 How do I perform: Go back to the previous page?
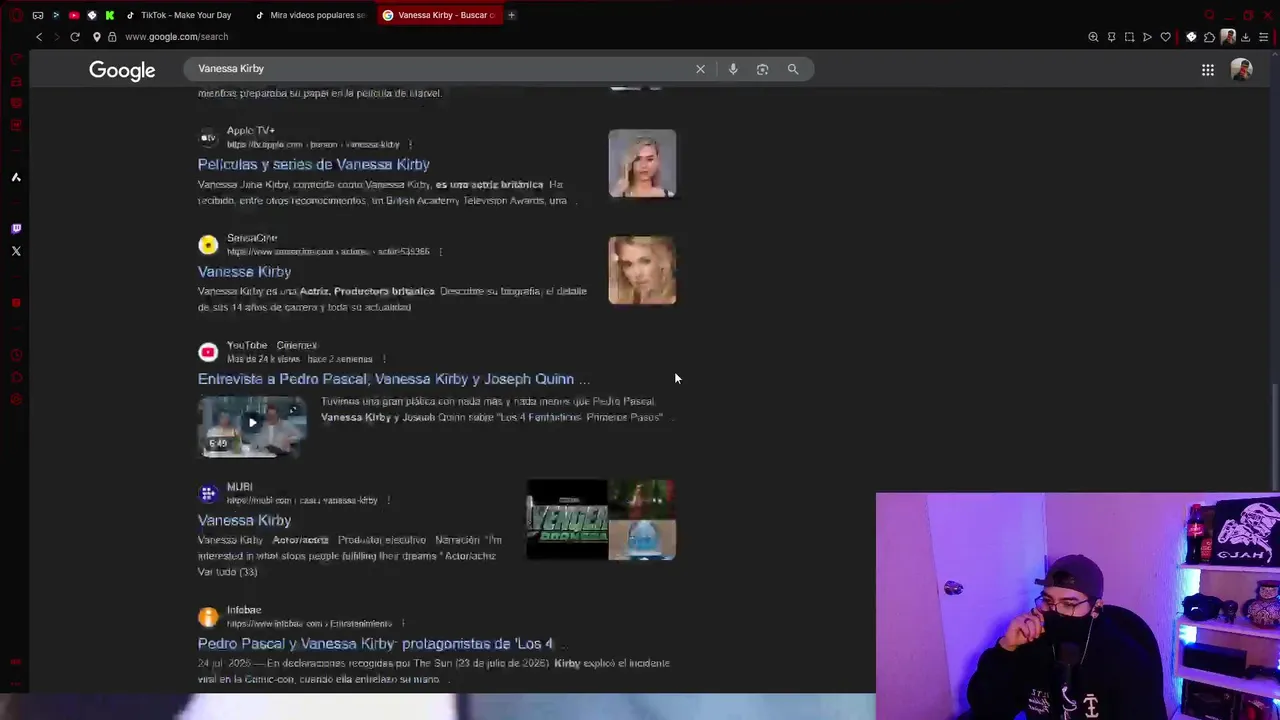point(39,37)
